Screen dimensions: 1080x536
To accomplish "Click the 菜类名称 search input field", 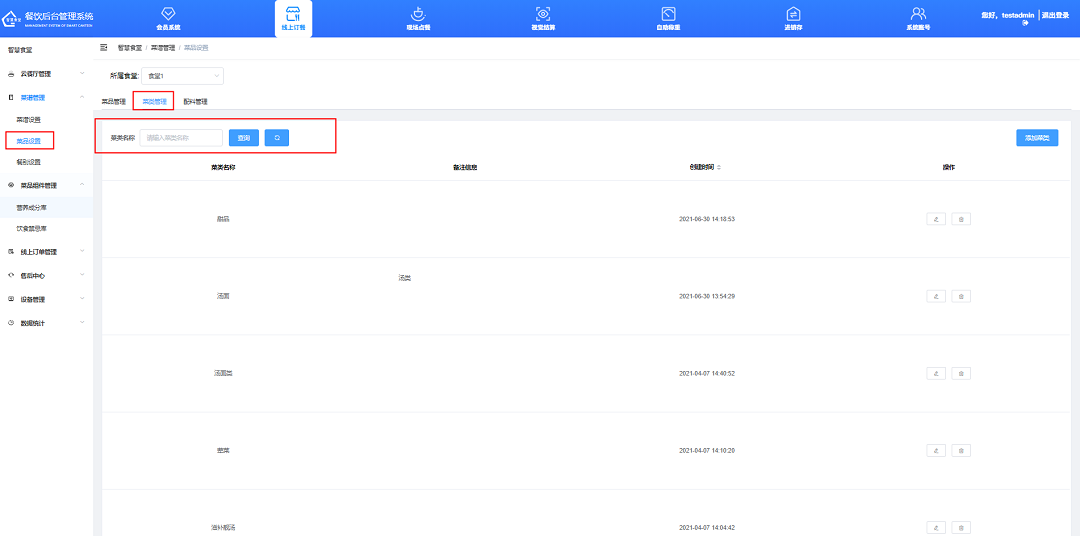I will pyautogui.click(x=182, y=138).
